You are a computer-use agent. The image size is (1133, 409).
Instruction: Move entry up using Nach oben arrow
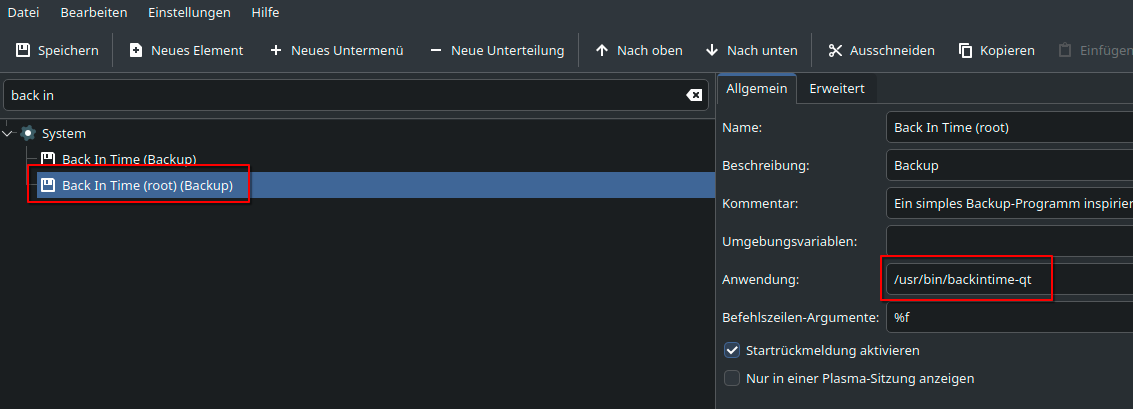[601, 51]
